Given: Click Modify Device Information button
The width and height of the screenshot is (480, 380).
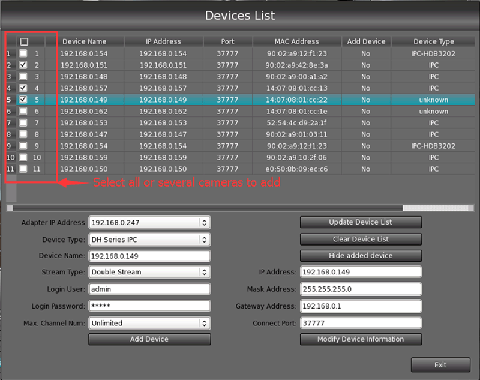Looking at the screenshot, I should pos(361,339).
